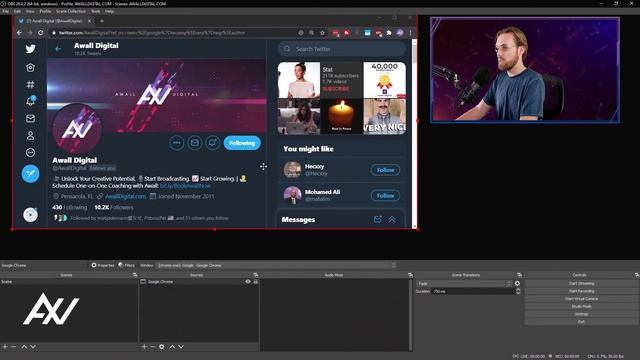
Task: Click the back arrow beside Awall Digital header
Action: coord(58,49)
